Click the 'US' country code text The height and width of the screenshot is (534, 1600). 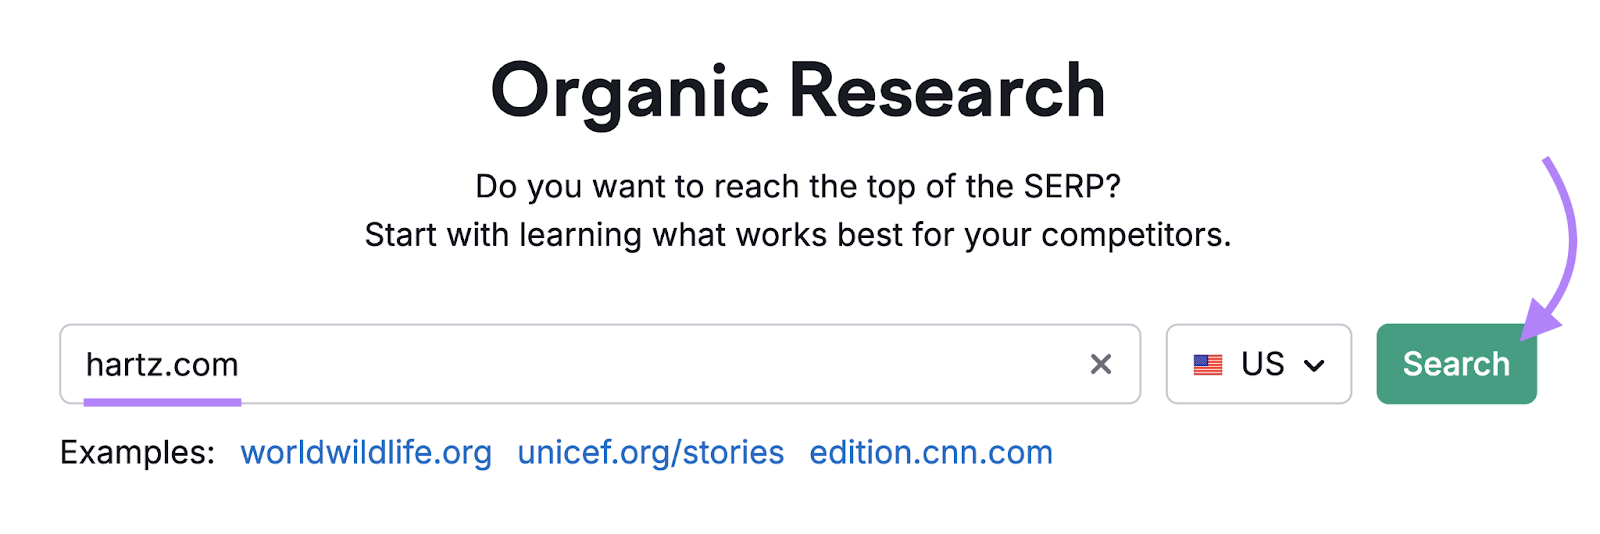(x=1262, y=364)
